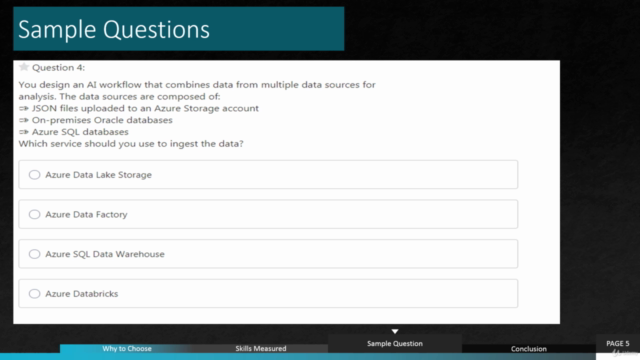Click the PAGE 5 indicator
Image resolution: width=640 pixels, height=360 pixels.
pos(618,344)
